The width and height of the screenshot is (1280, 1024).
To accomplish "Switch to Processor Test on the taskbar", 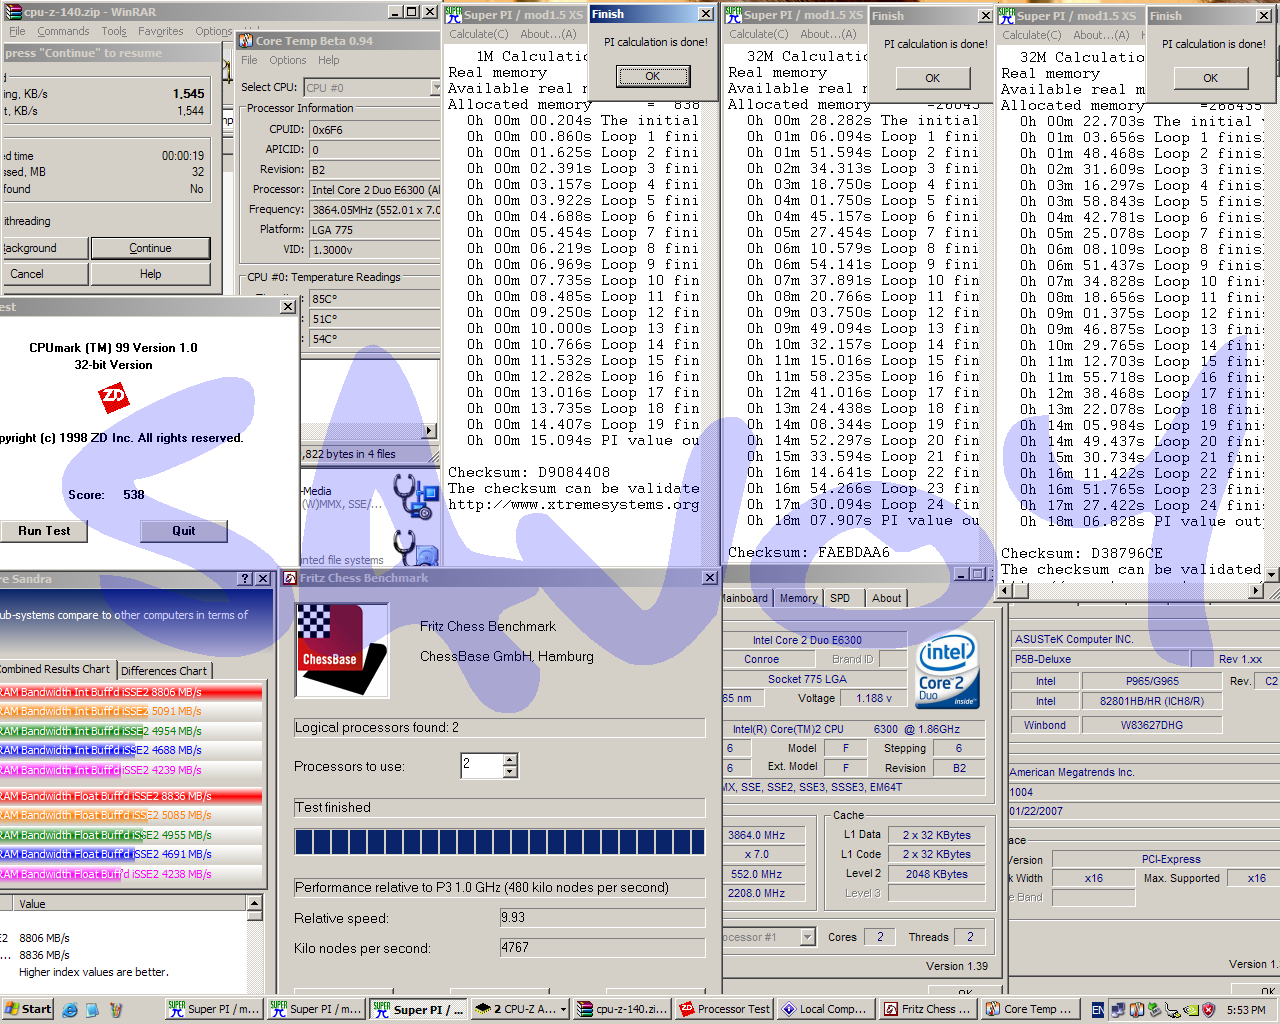I will (x=724, y=1010).
